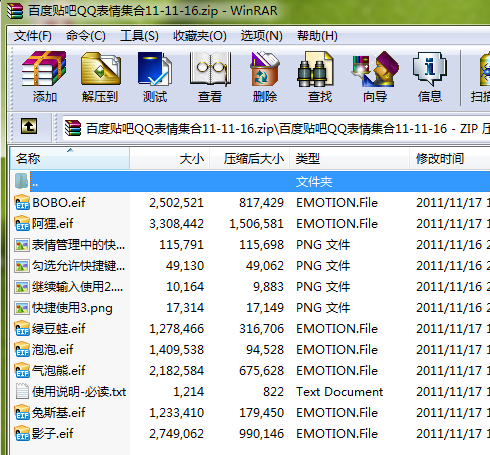Click the 泡泡.eif file name
The image size is (490, 455).
tap(53, 350)
